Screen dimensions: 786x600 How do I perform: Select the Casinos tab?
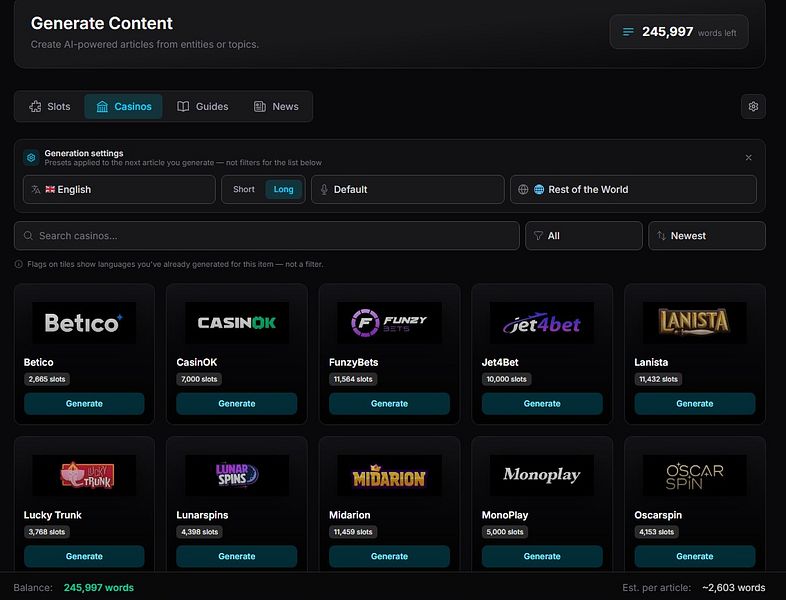pos(123,106)
